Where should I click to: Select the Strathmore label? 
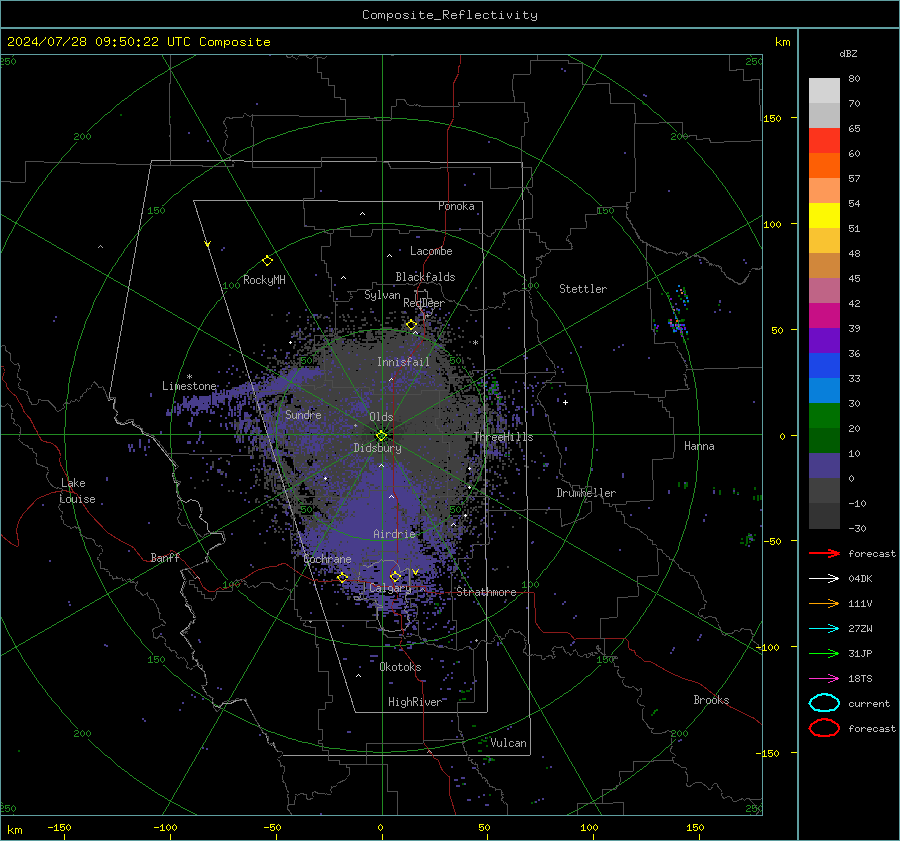click(486, 592)
